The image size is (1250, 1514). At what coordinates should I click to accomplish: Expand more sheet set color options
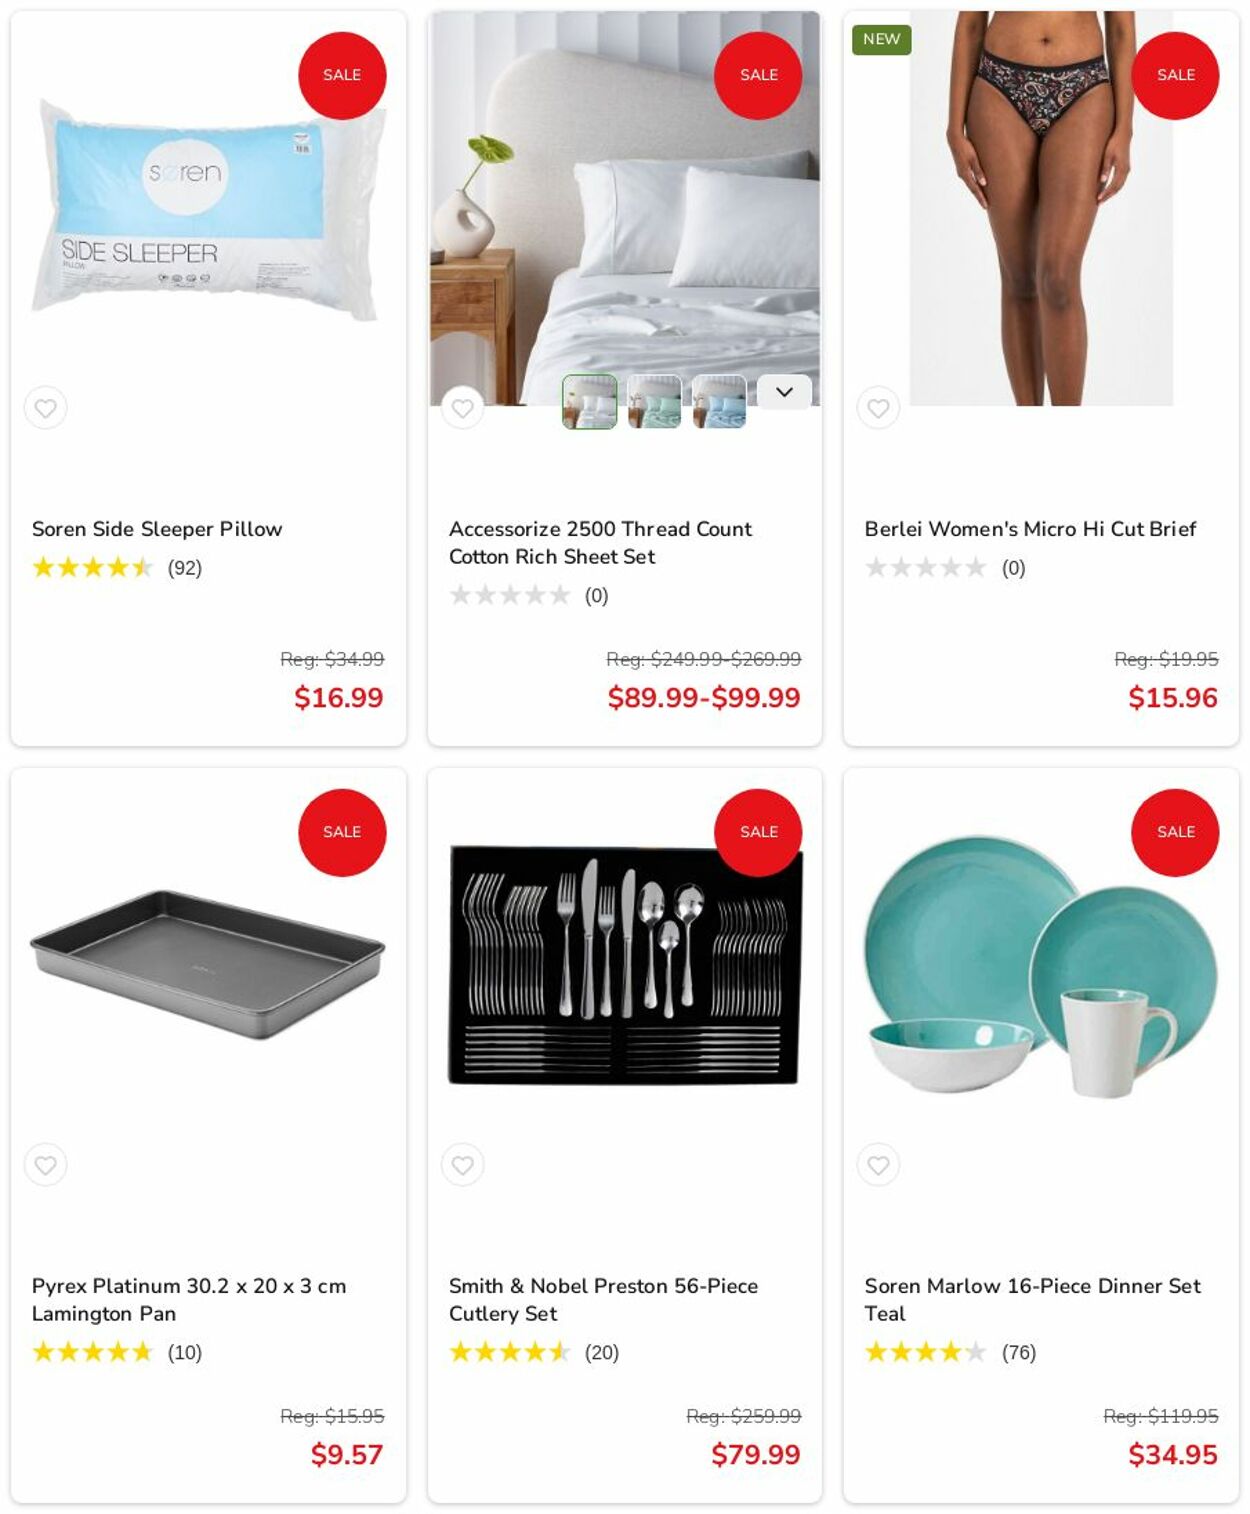click(x=784, y=392)
